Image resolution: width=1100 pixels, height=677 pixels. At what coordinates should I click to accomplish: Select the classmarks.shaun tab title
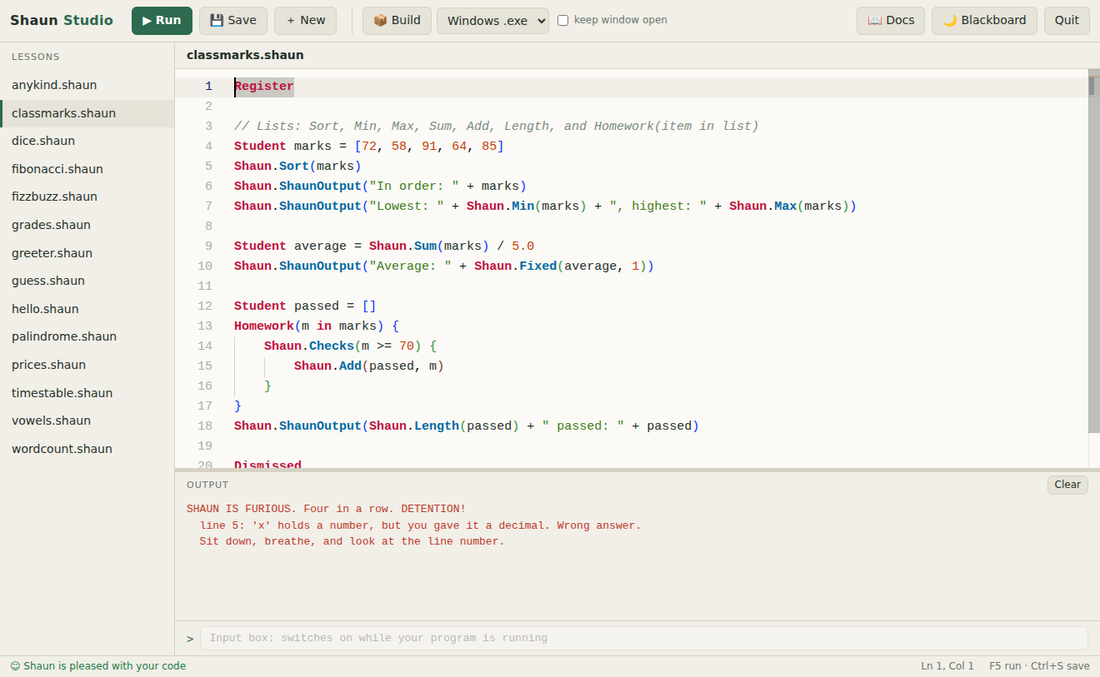[245, 55]
